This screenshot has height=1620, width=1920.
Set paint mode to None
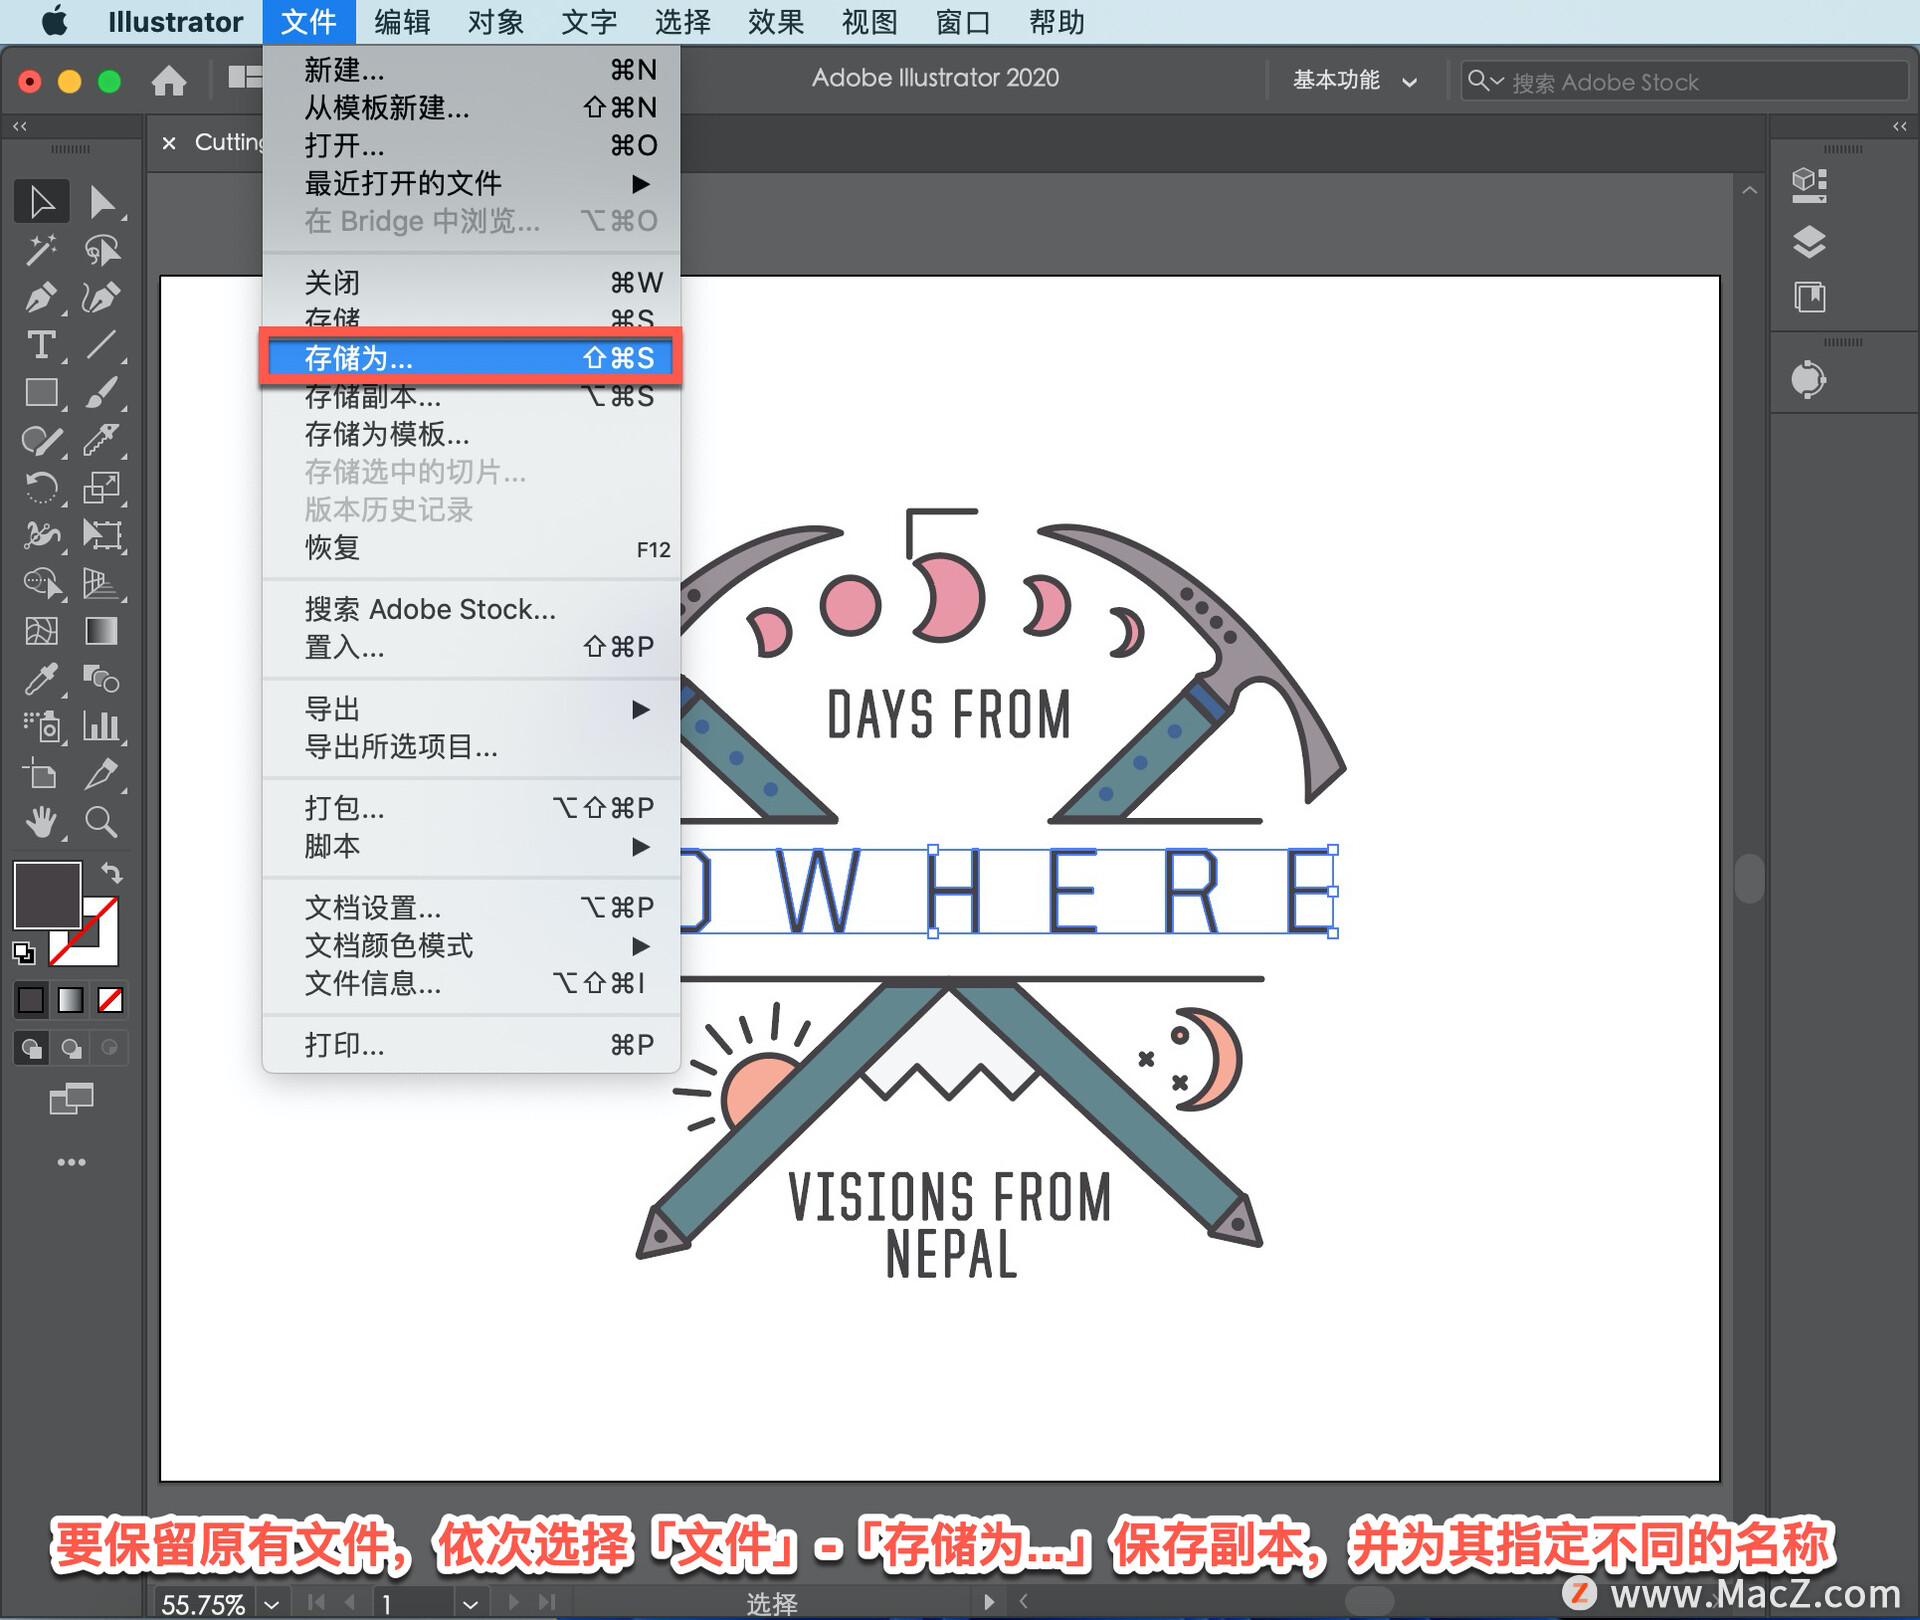[110, 999]
